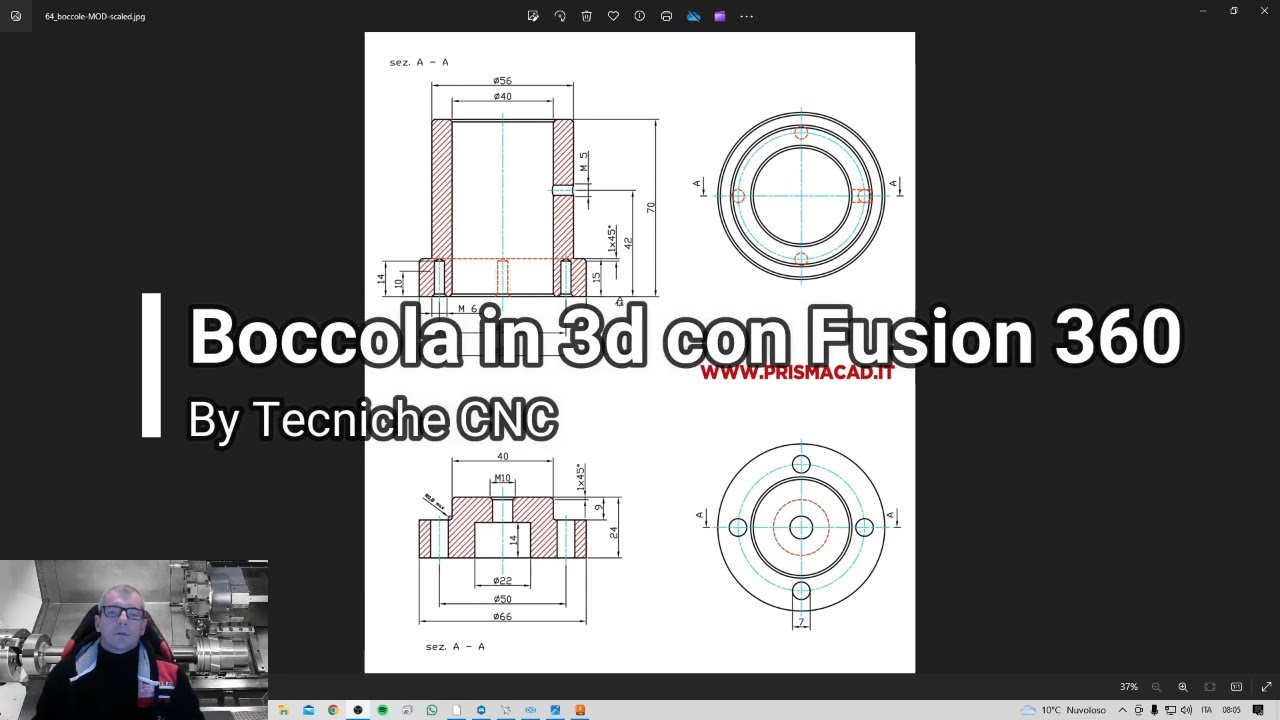1280x720 pixels.
Task: Show image at actual size with 1:1 icon
Action: tap(1237, 687)
